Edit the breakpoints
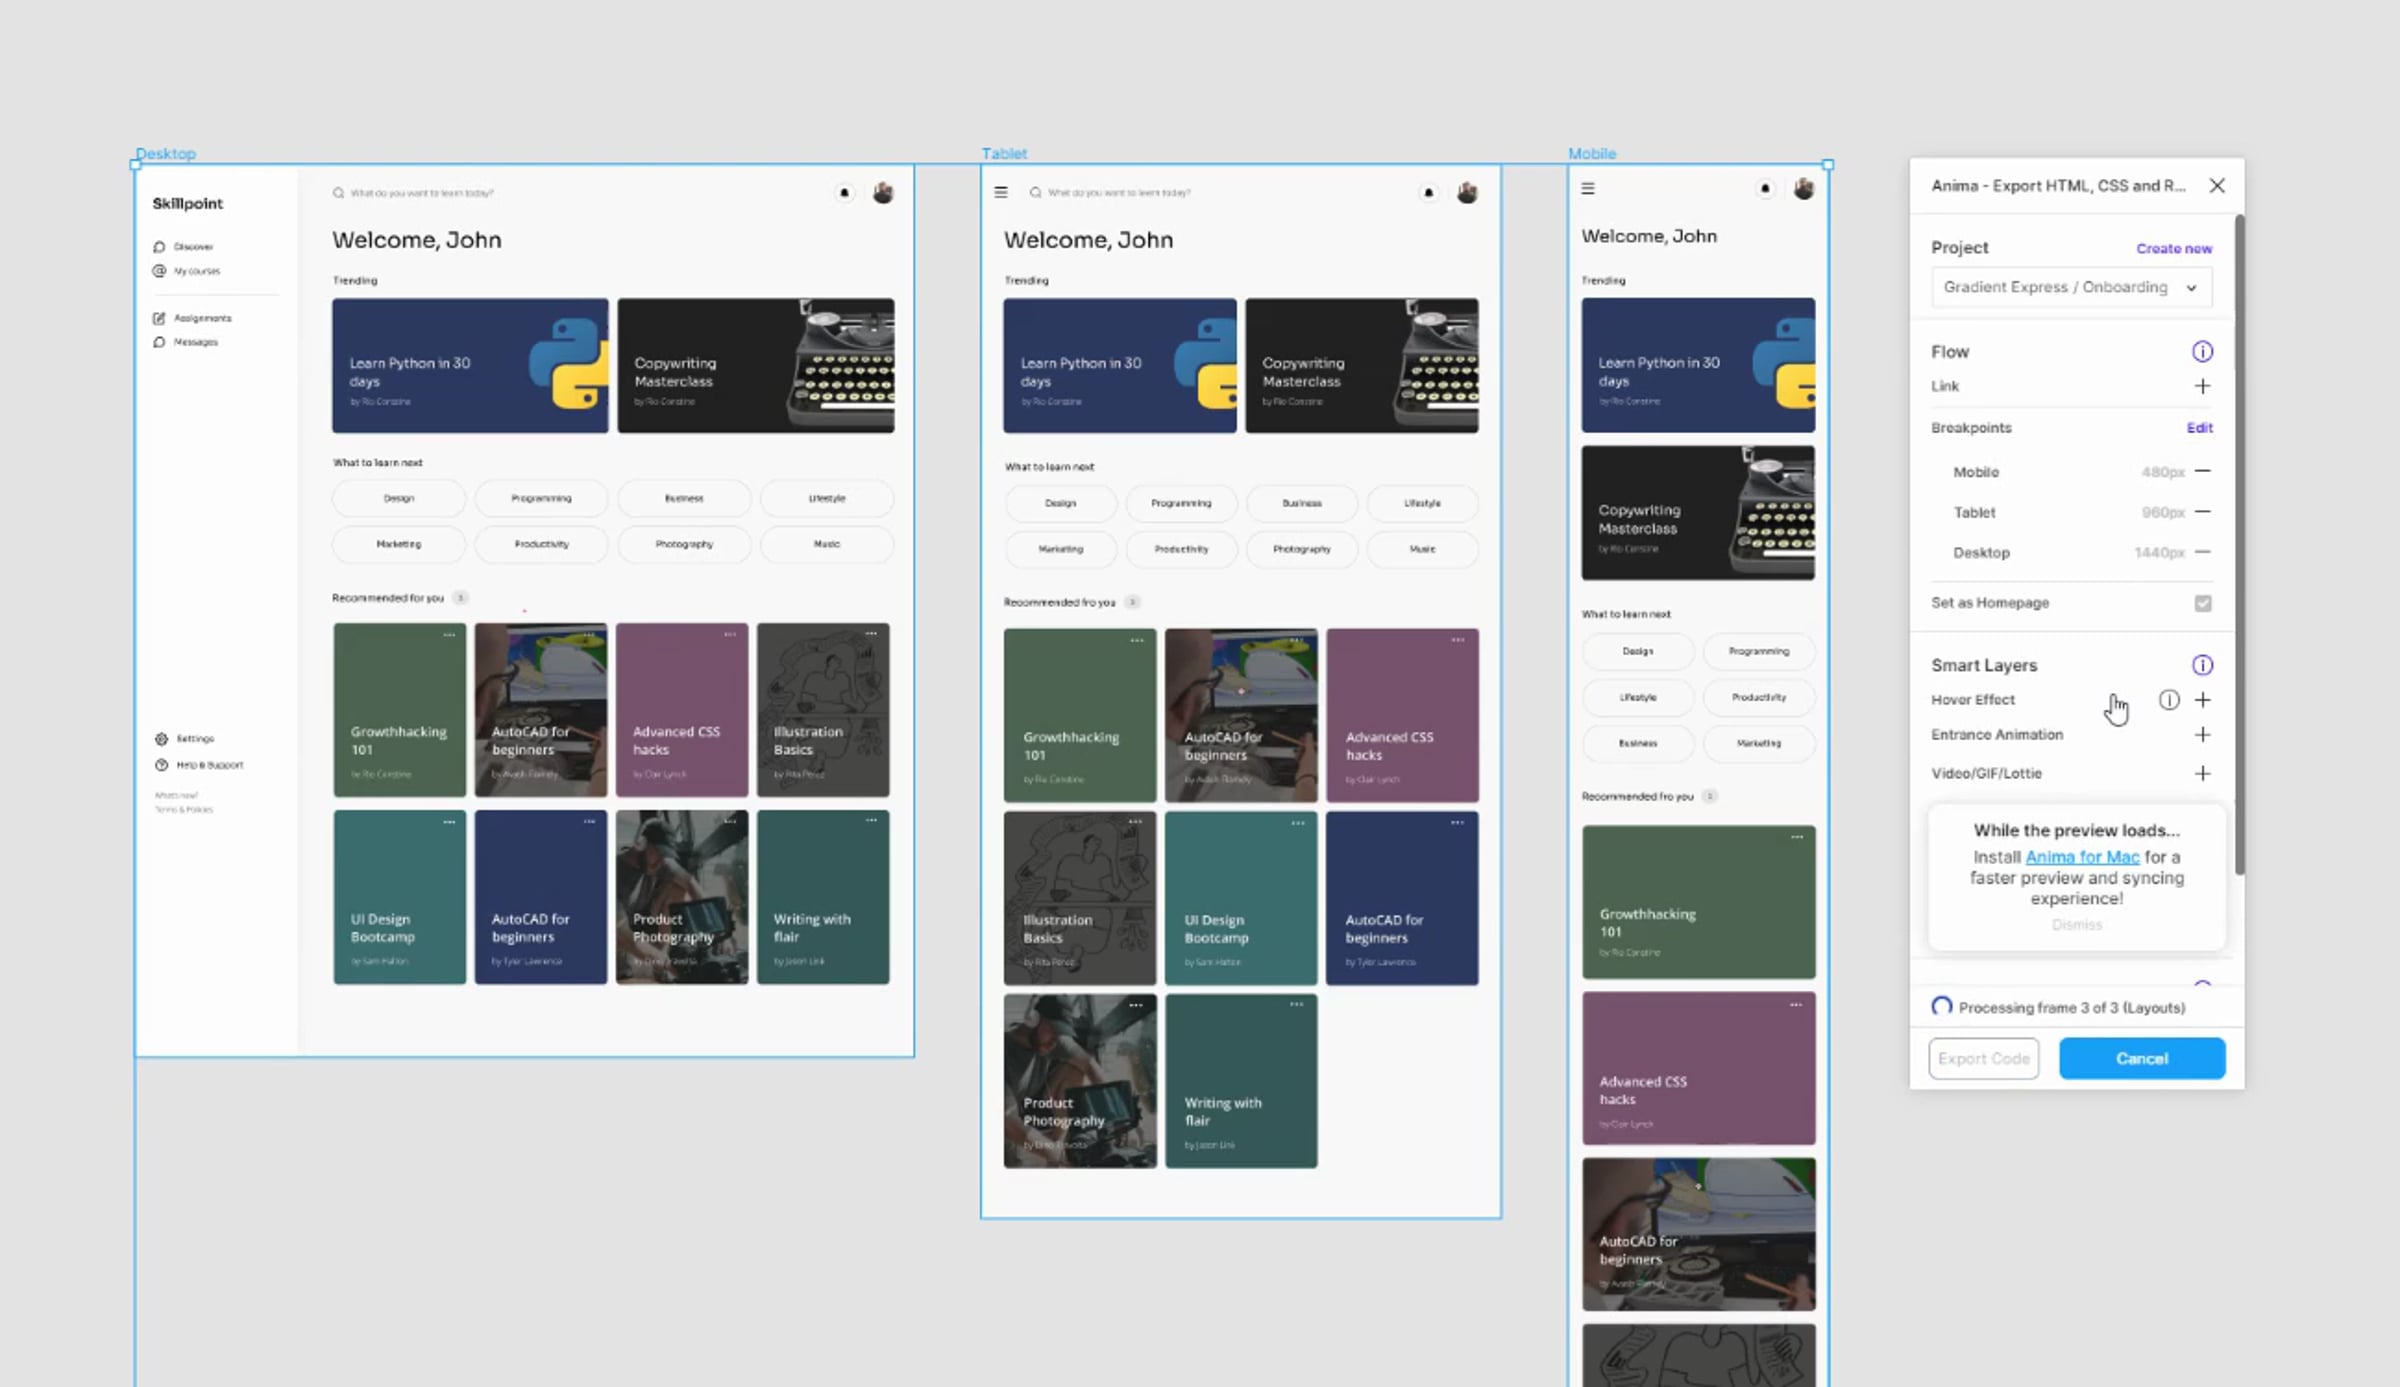The image size is (2400, 1387). click(2198, 428)
